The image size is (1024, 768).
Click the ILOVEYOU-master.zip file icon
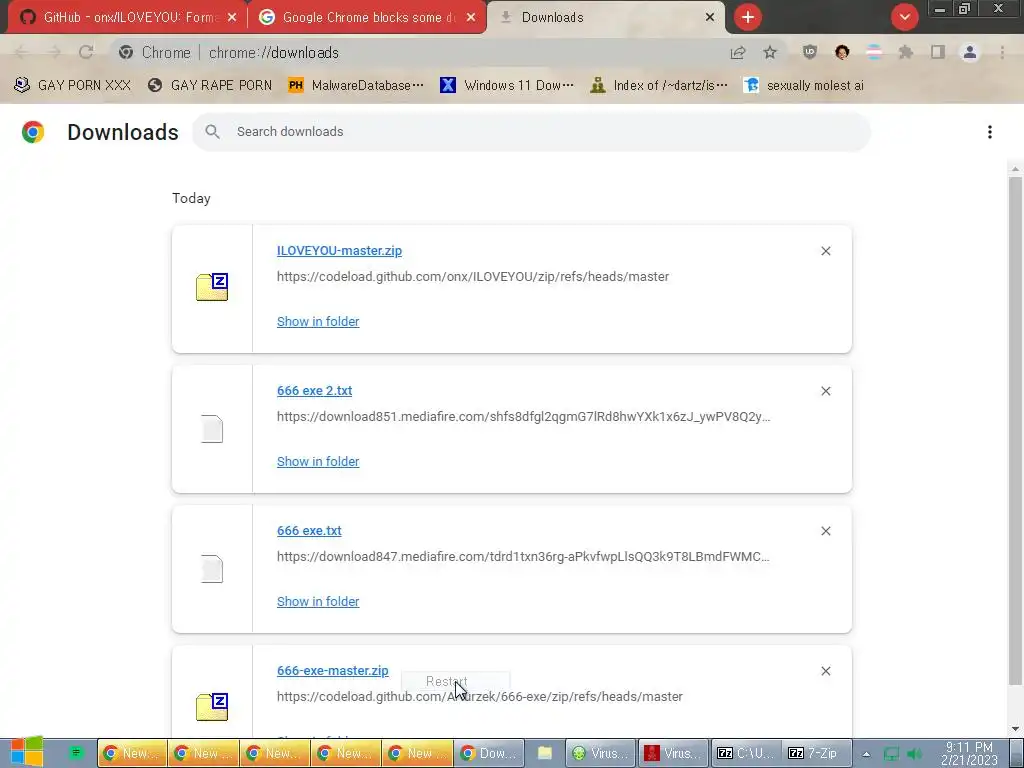[x=212, y=287]
